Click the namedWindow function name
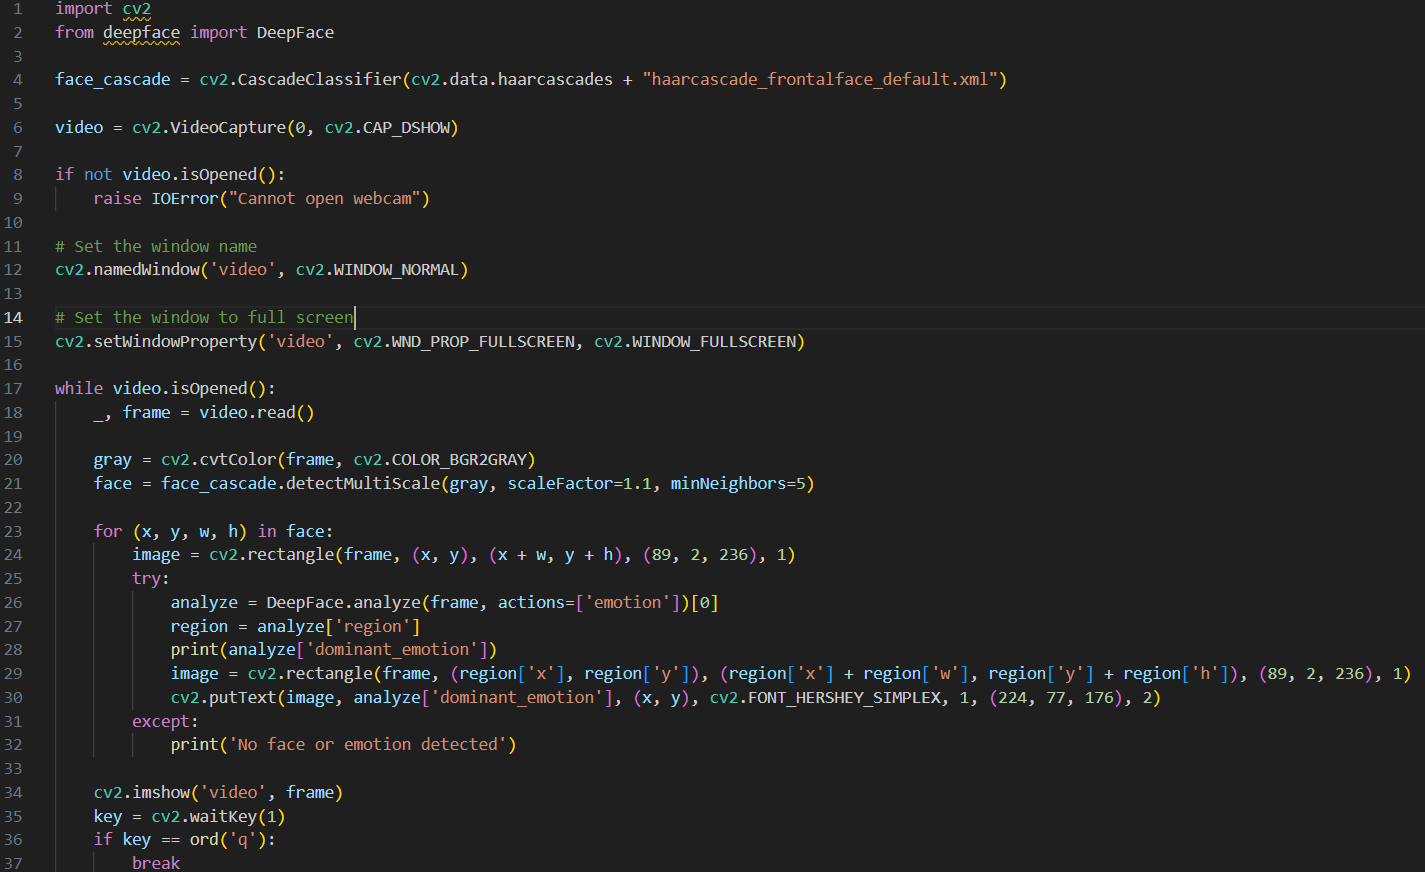Screen dimensions: 1425x872 pyautogui.click(x=147, y=269)
